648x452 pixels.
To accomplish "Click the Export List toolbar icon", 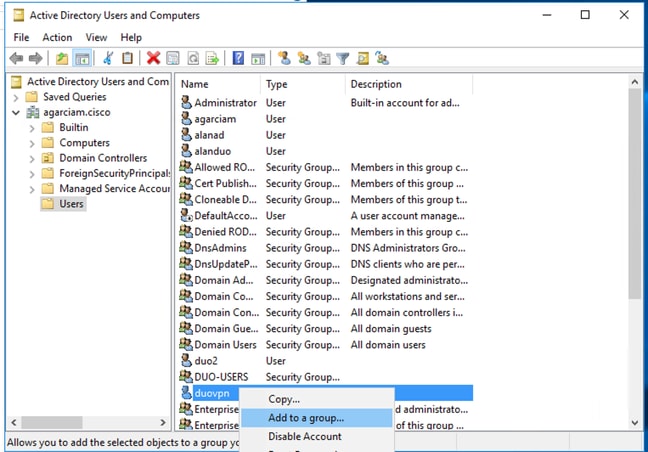I will tap(212, 58).
